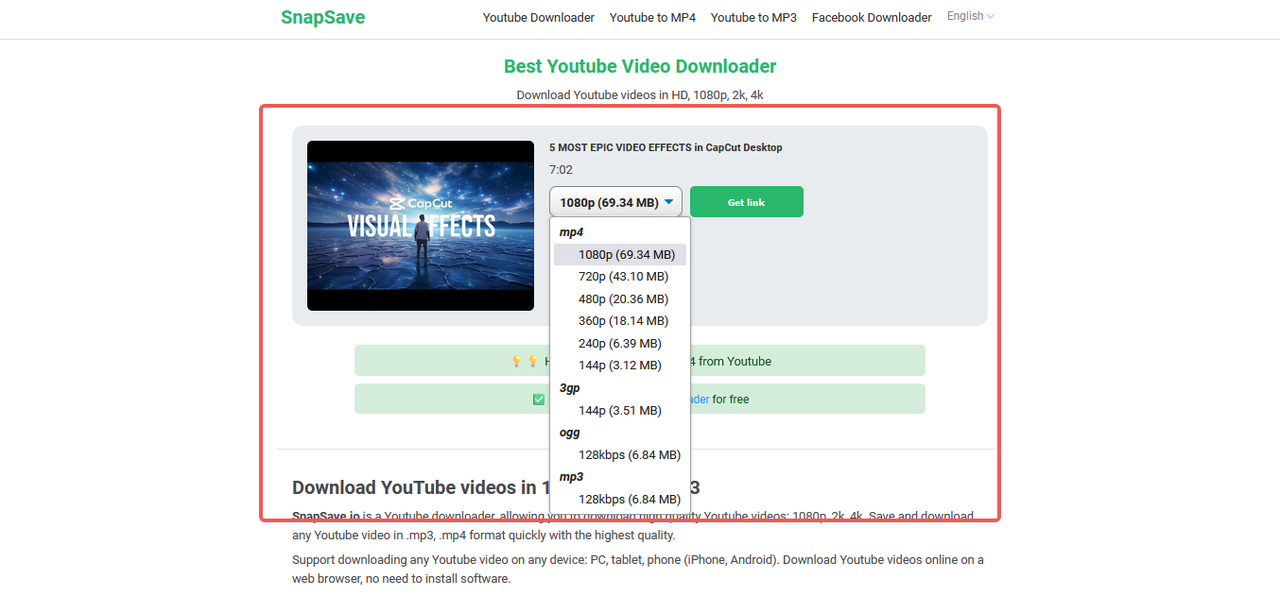
Task: Choose 720p (43.10 MB) option
Action: (620, 277)
